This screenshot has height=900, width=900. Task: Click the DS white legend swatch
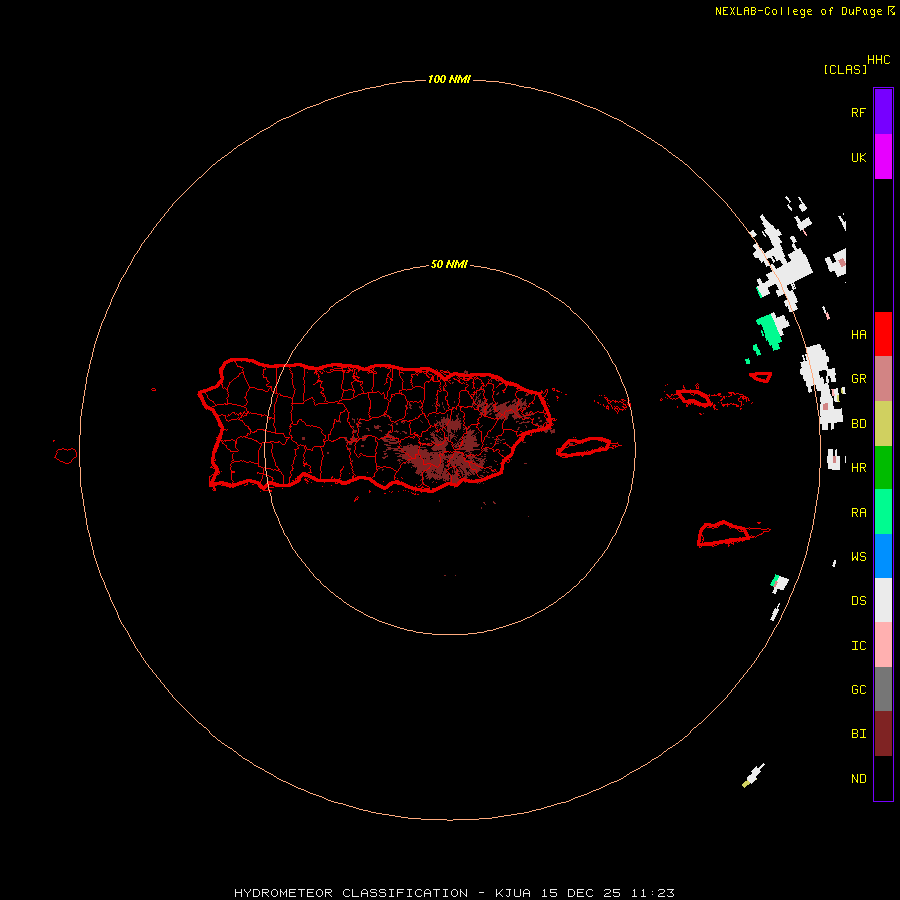pos(883,600)
